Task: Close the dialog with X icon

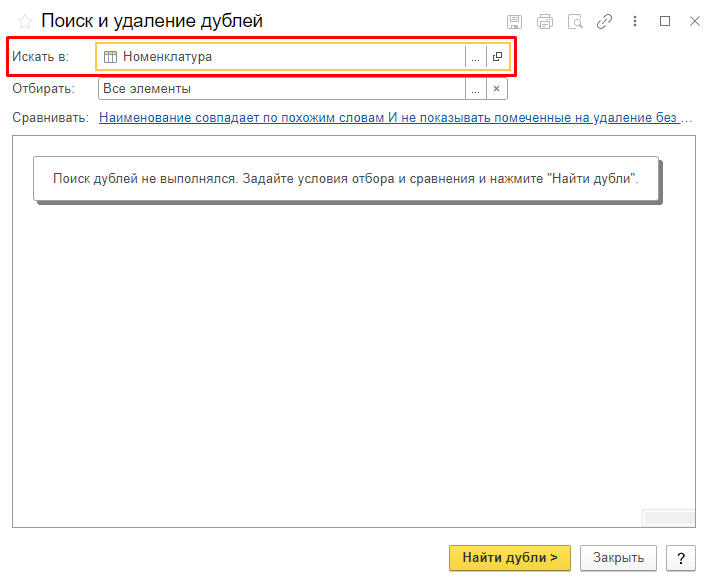Action: [x=695, y=21]
